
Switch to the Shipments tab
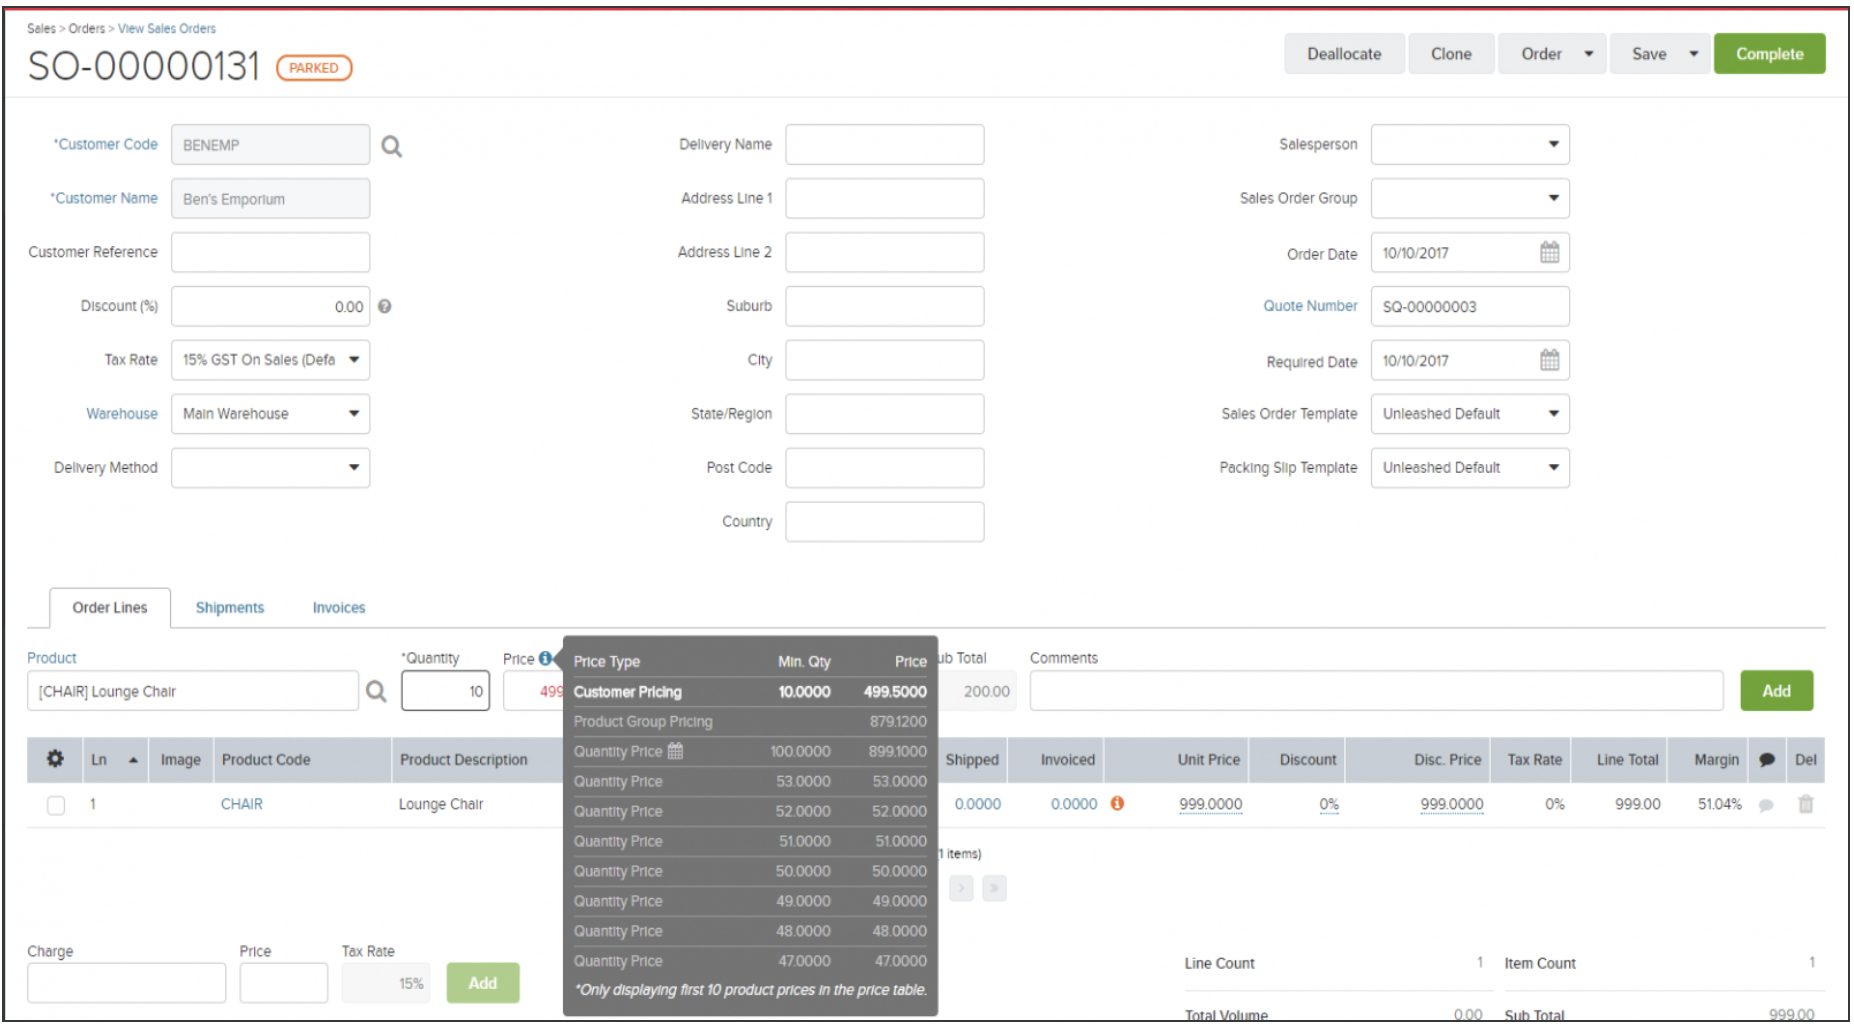pos(229,607)
